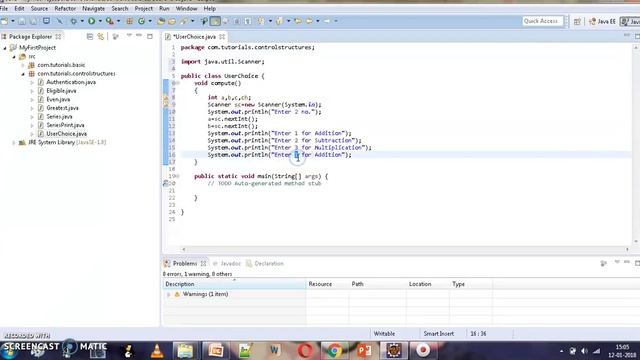Collapse the com.tutorials.controlstructures package
Screen dimensions: 640x360
pyautogui.click(x=23, y=73)
